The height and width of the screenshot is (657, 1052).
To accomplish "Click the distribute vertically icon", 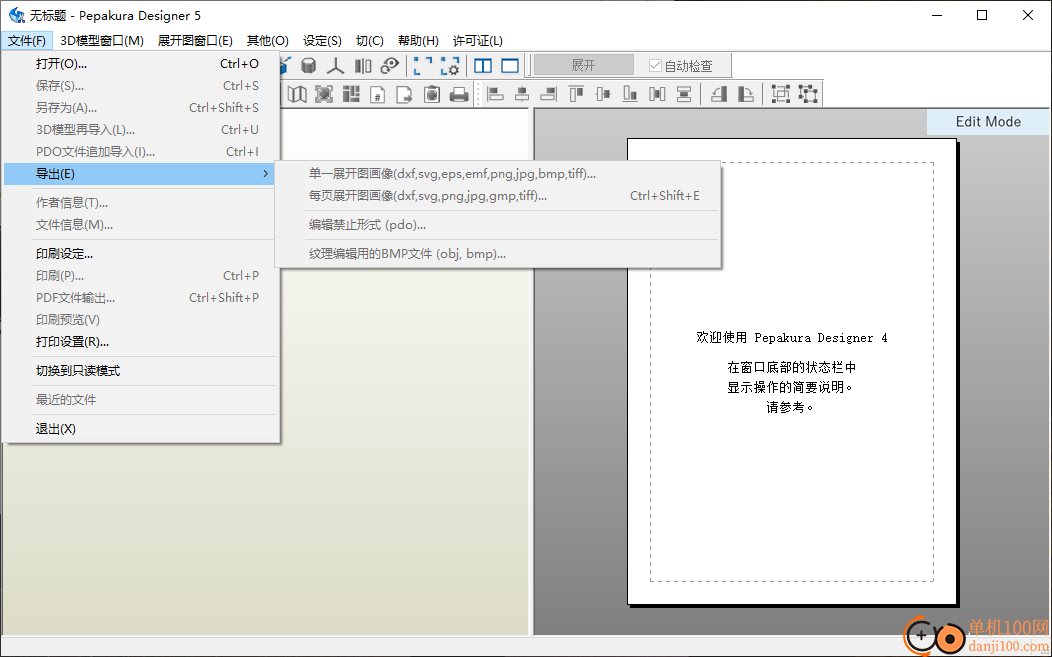I will point(684,94).
